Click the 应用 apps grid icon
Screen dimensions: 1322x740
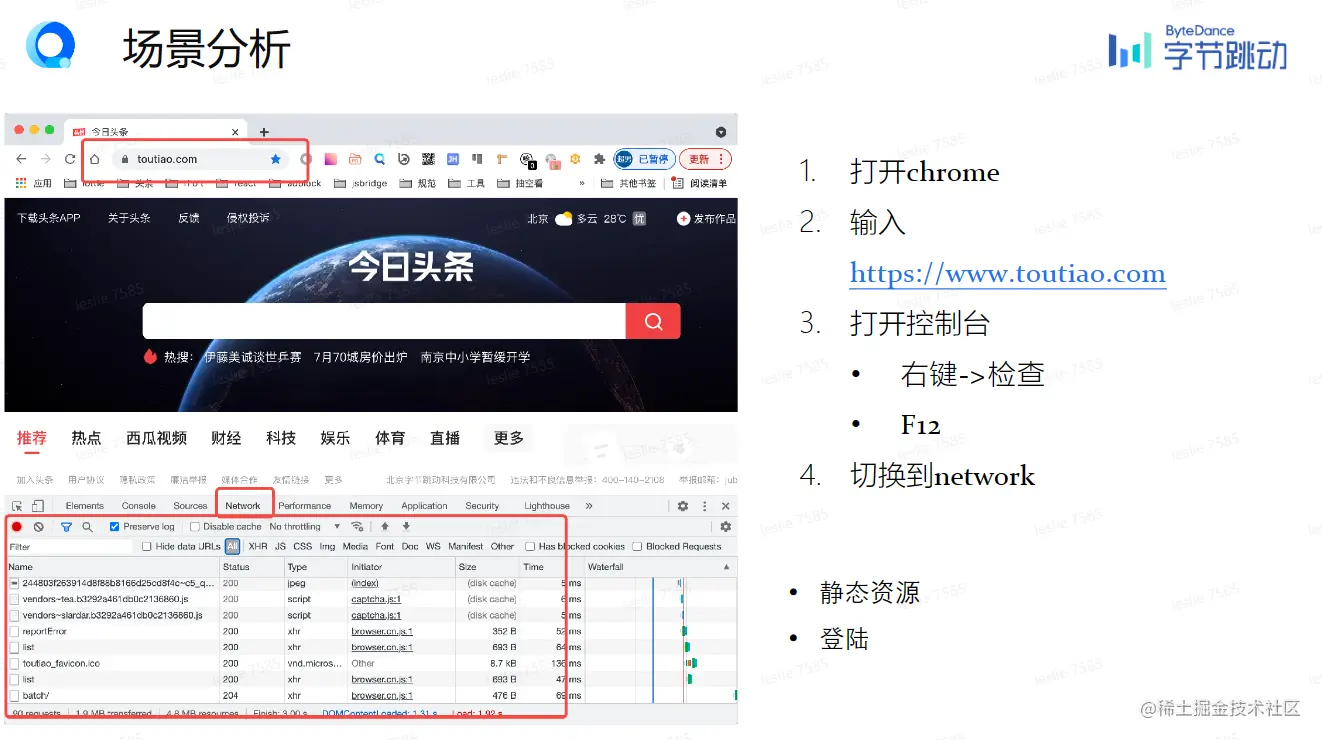pyautogui.click(x=21, y=183)
